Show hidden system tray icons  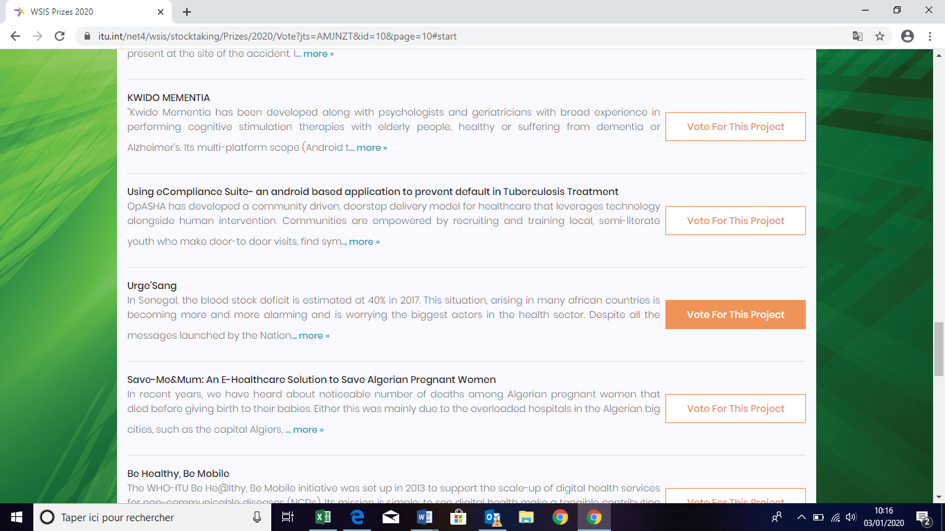point(801,517)
